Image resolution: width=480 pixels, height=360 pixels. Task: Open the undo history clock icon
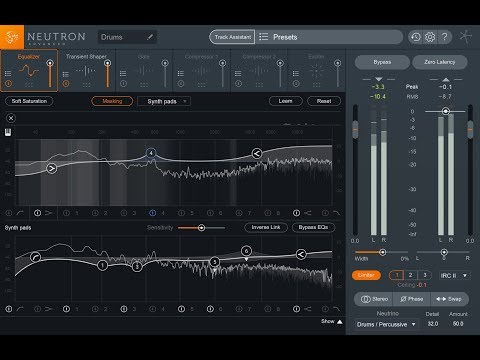[416, 37]
